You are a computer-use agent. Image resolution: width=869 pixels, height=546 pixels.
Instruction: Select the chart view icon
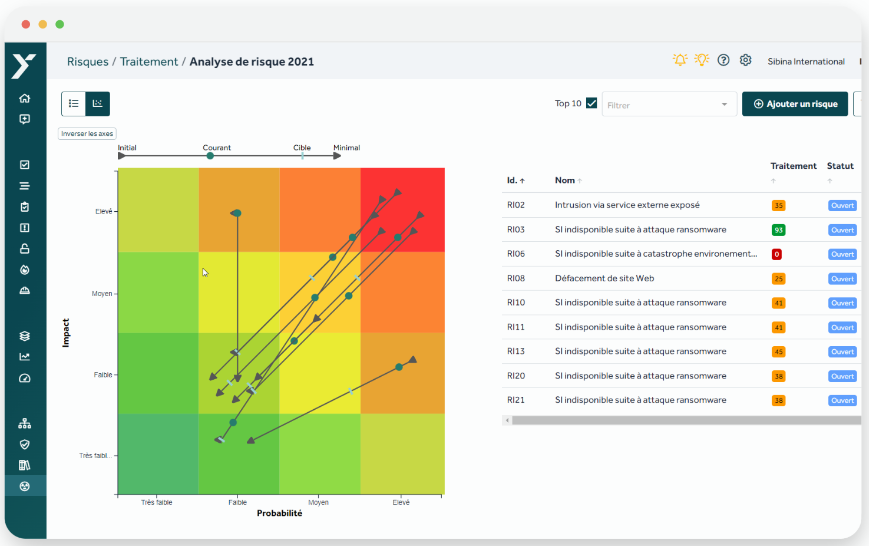pyautogui.click(x=98, y=104)
